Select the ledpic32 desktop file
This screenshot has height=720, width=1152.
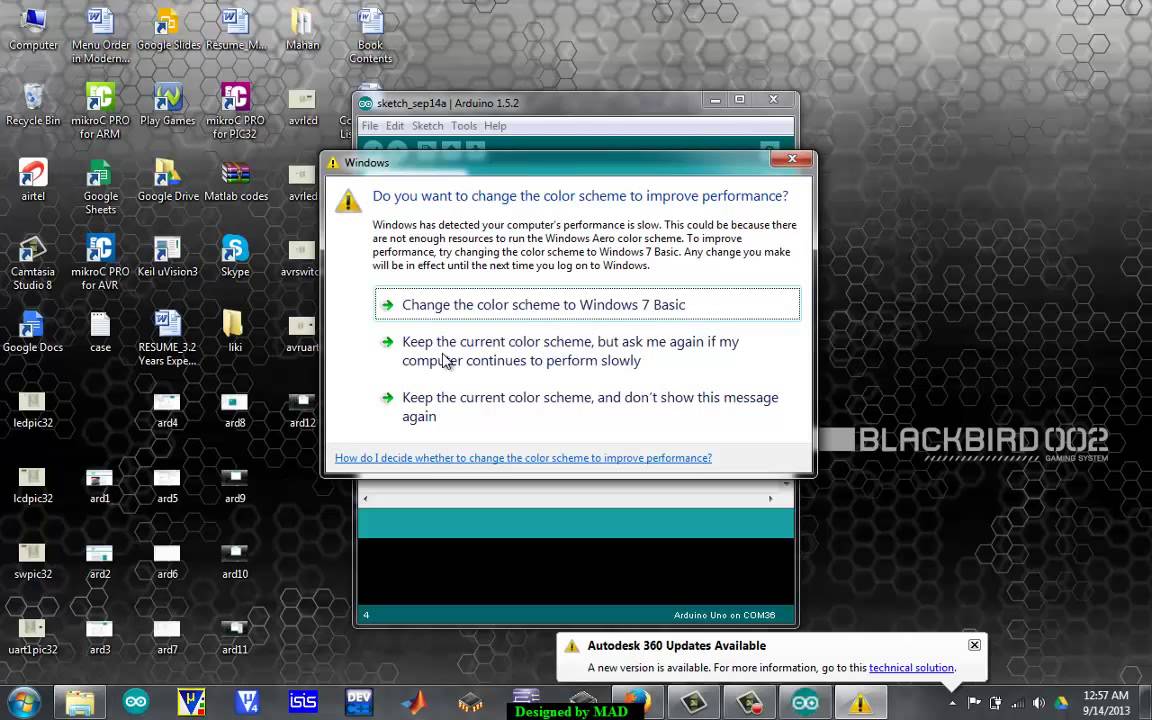[x=32, y=408]
